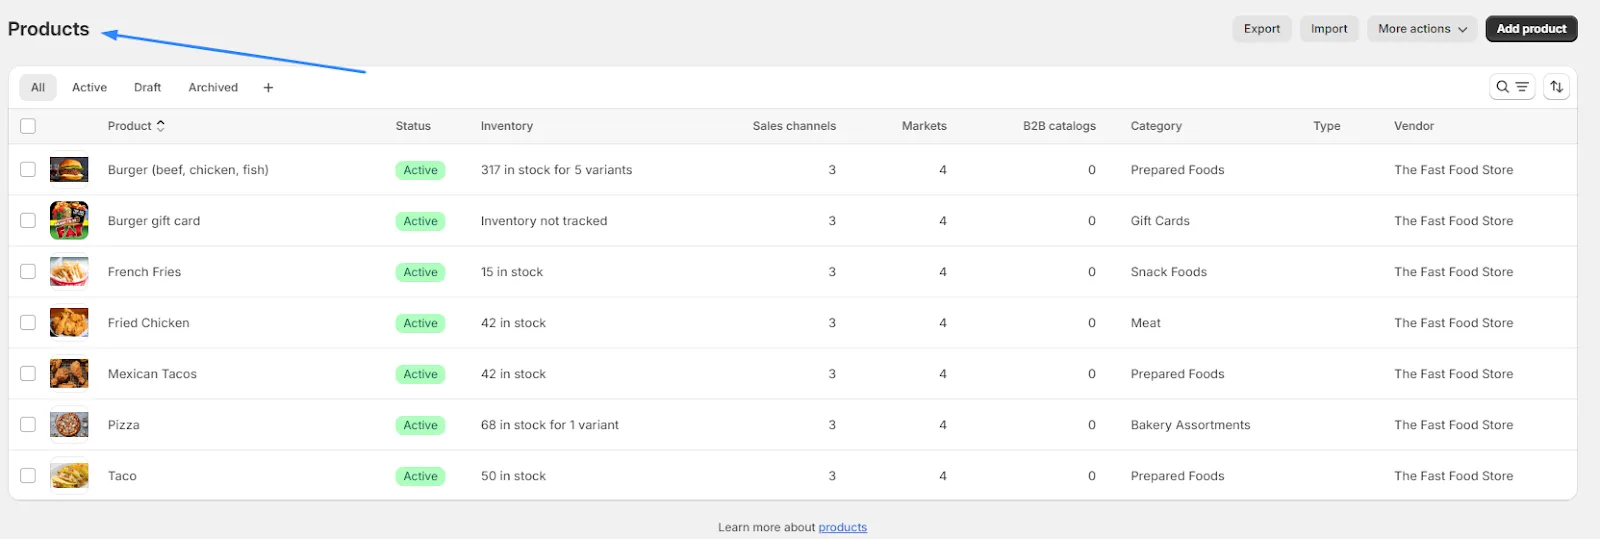Open search and filter products
Viewport: 1600px width, 539px height.
click(x=1512, y=87)
